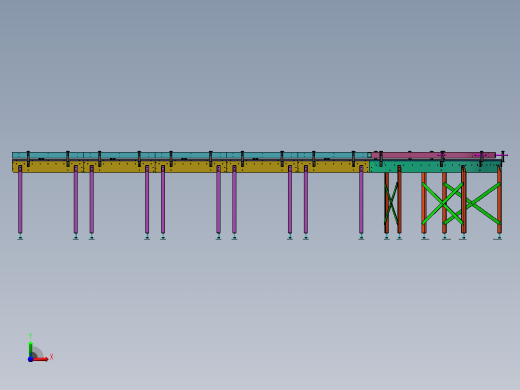Click the foot pad under the leftmost purple leg
Screen dimensions: 520x390
pyautogui.click(x=20, y=237)
